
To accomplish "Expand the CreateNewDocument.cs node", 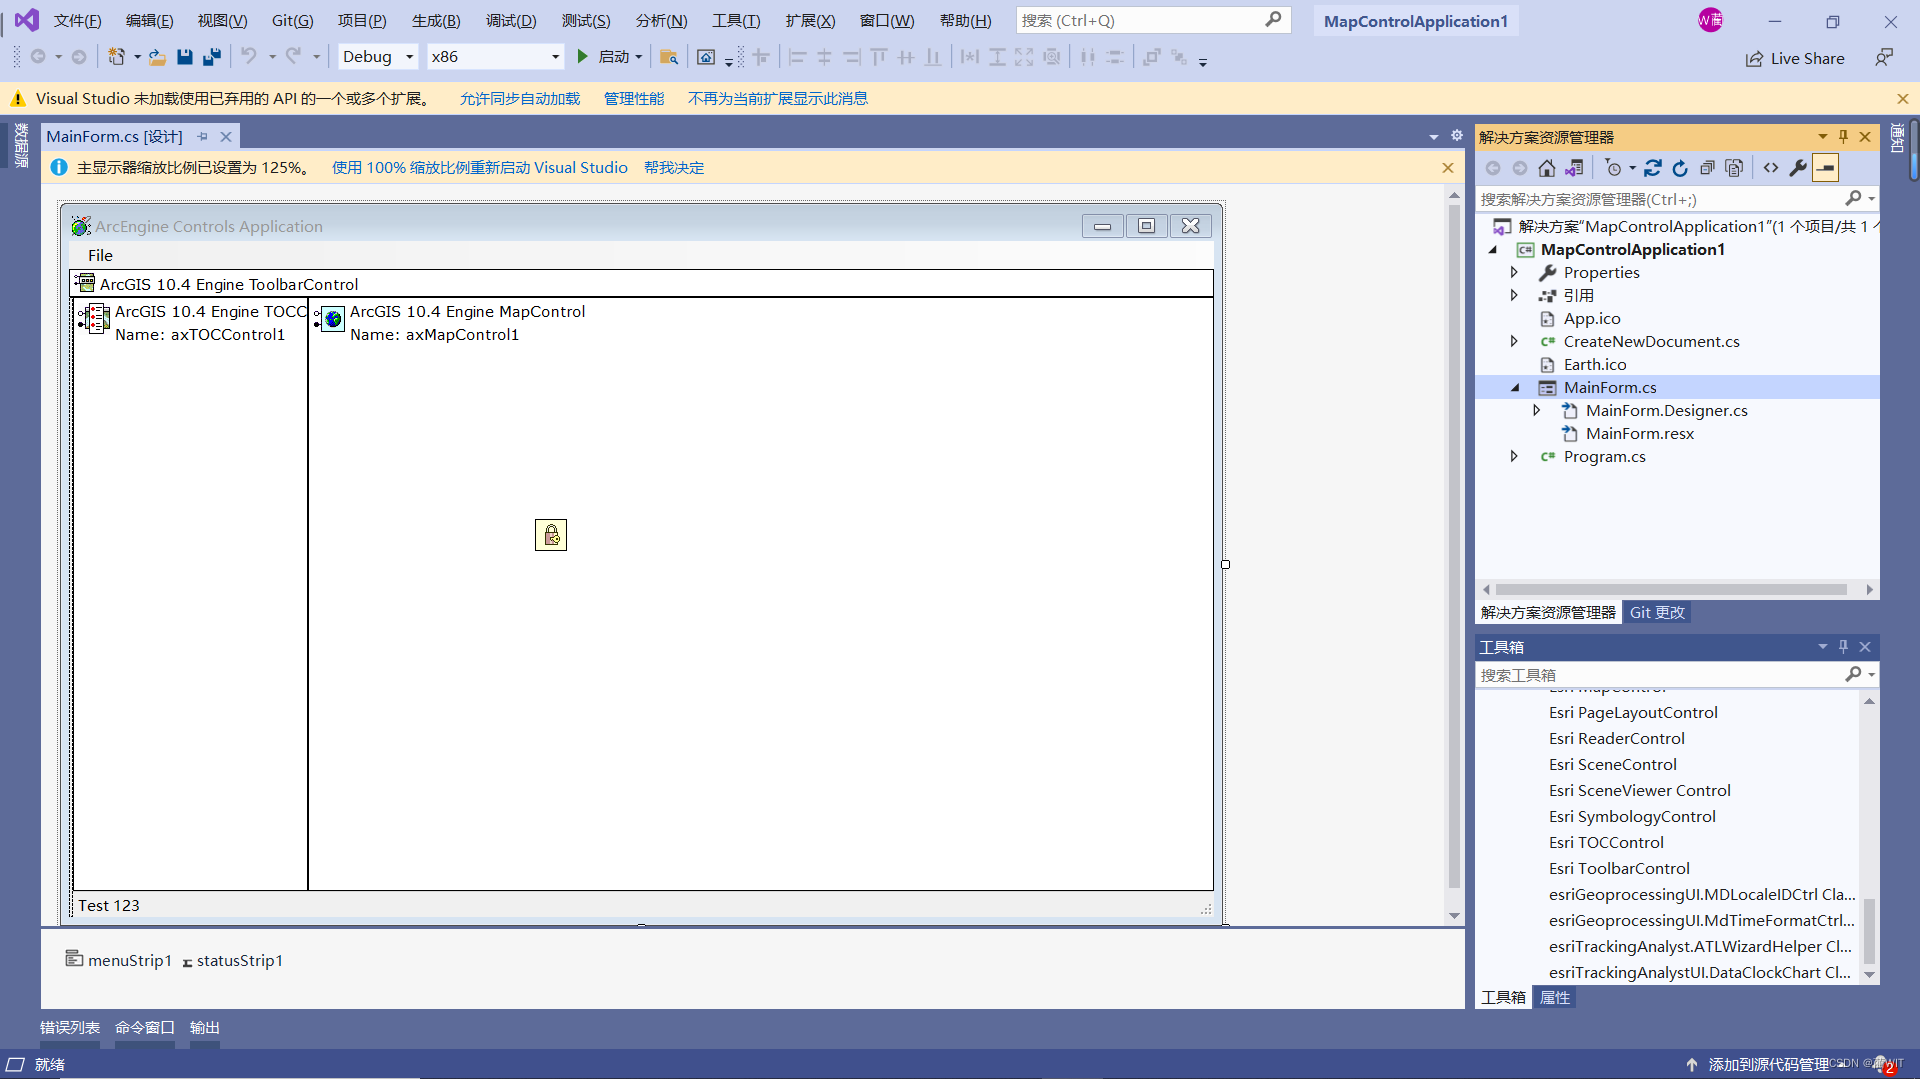I will 1514,341.
